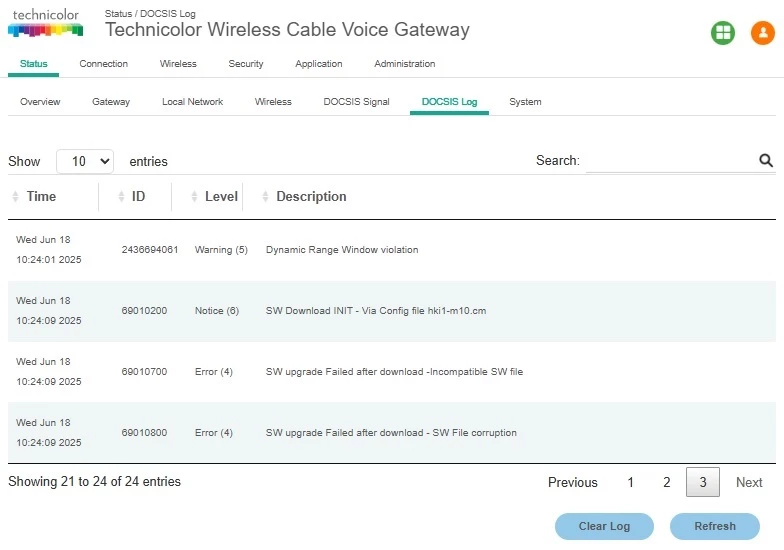Open the Administration menu
This screenshot has width=784, height=550.
coord(404,64)
